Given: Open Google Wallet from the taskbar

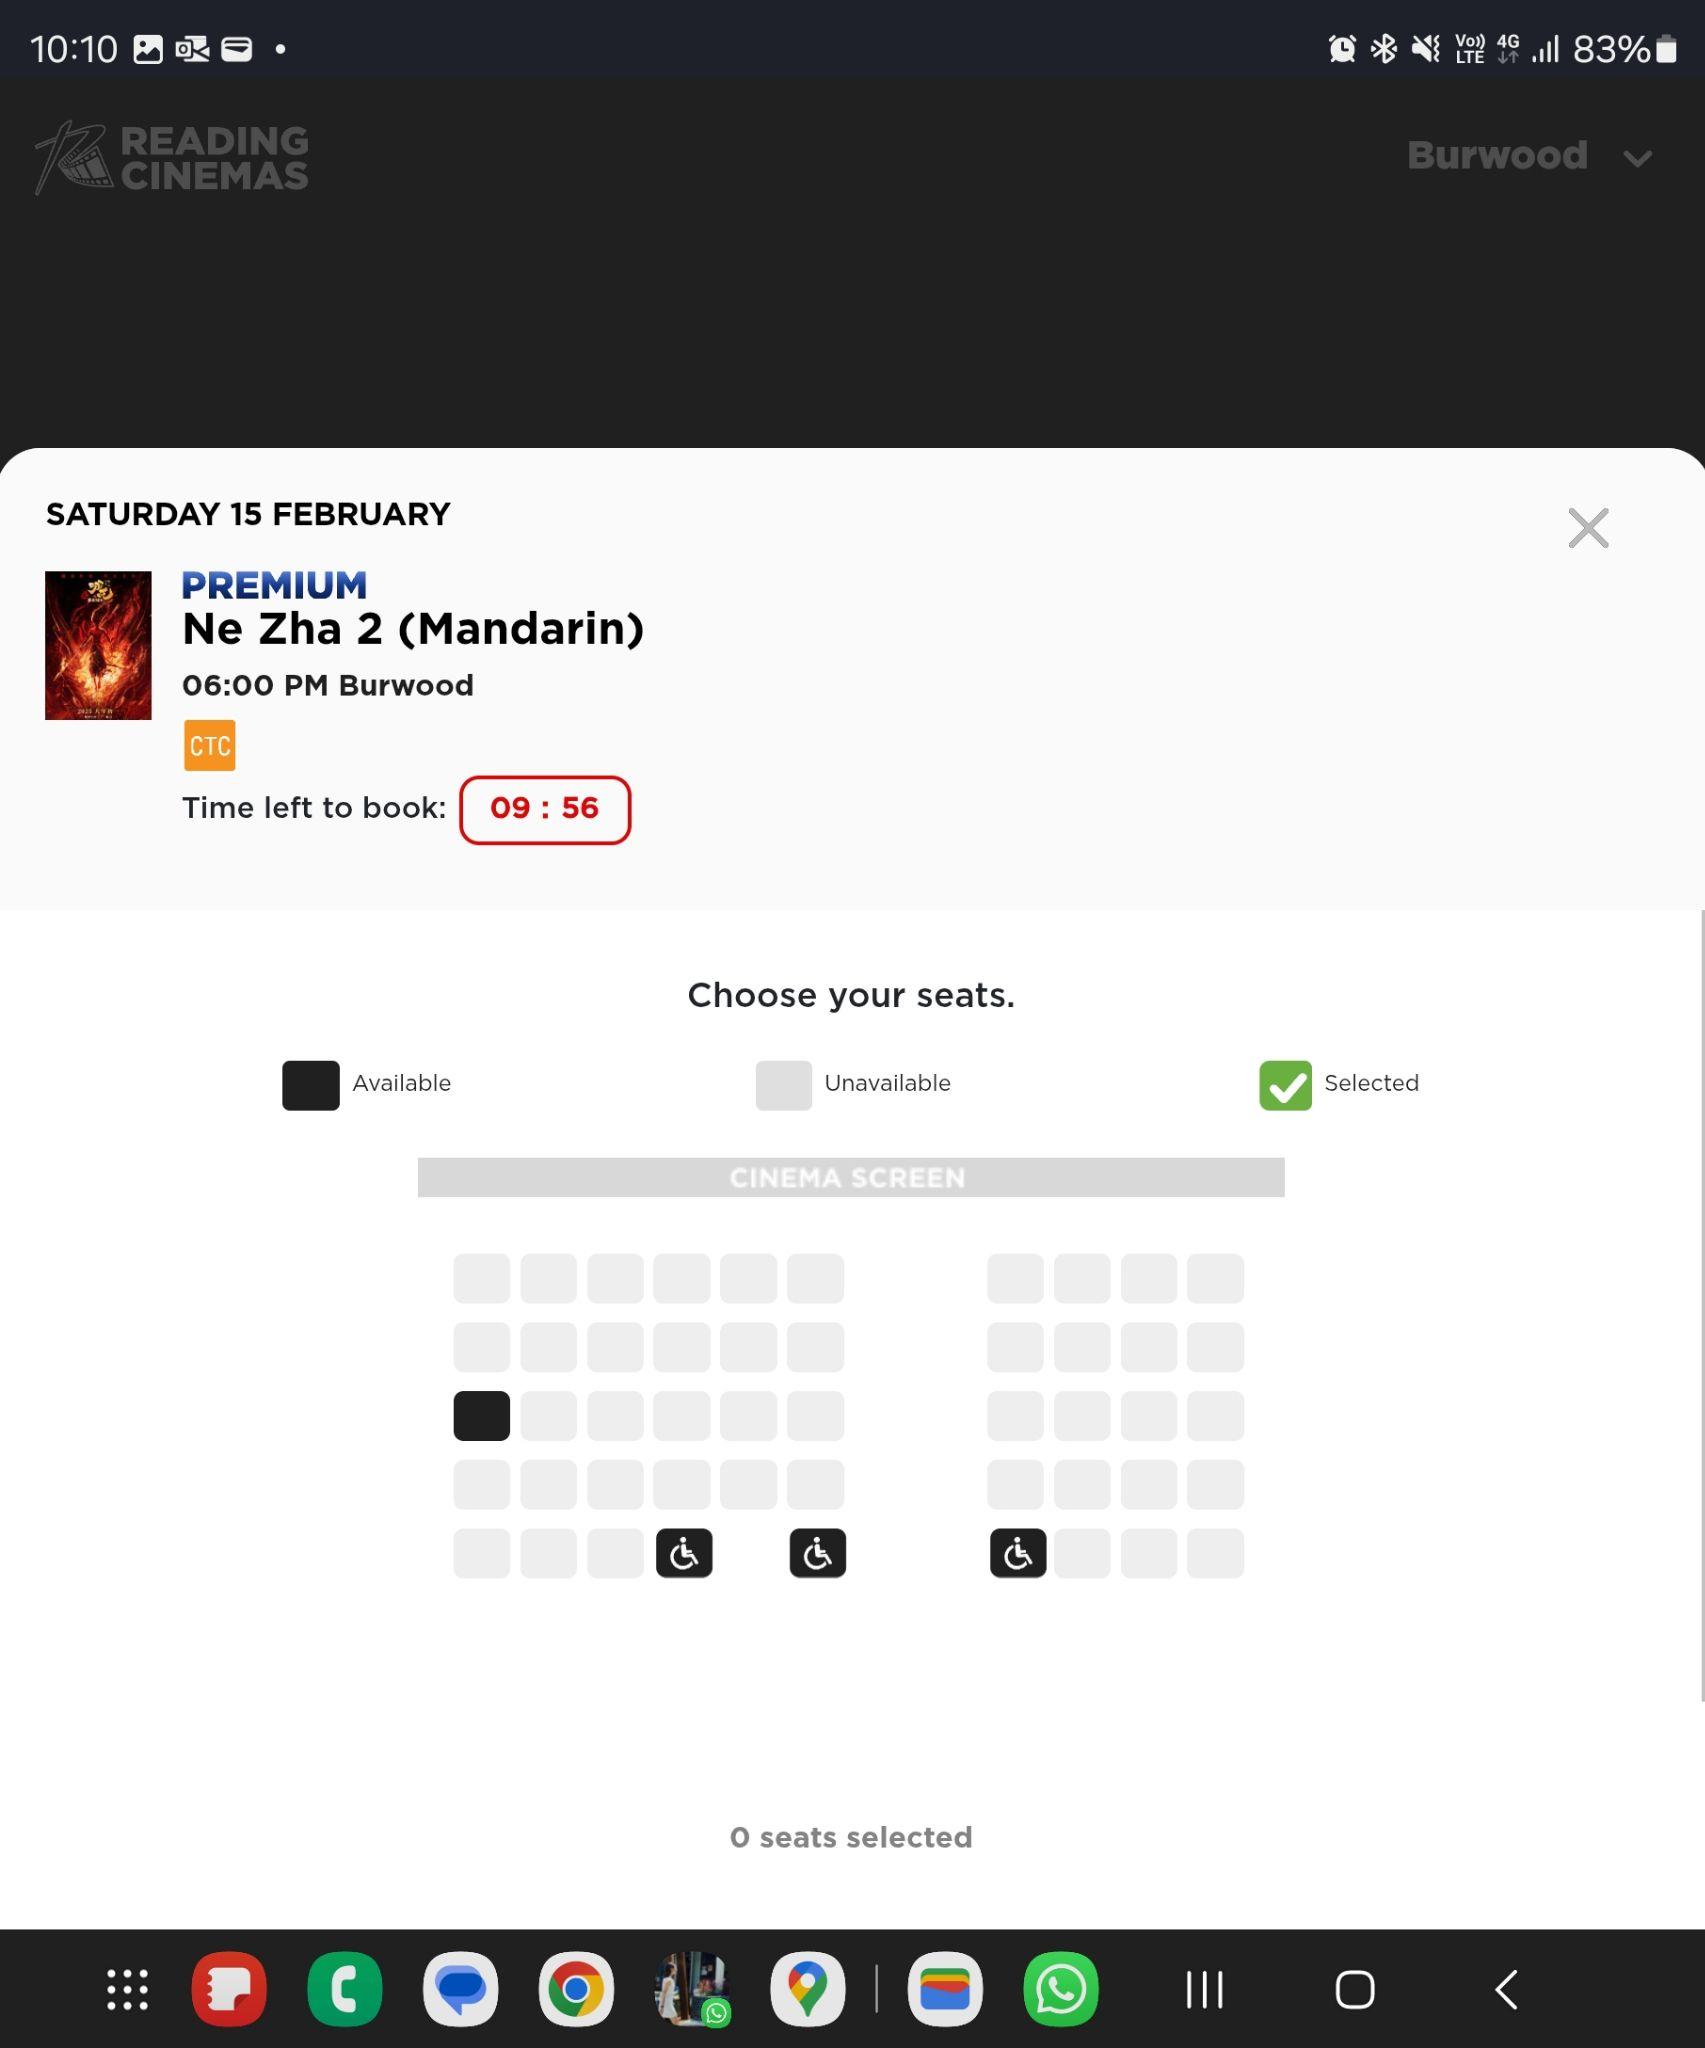Looking at the screenshot, I should 944,1989.
